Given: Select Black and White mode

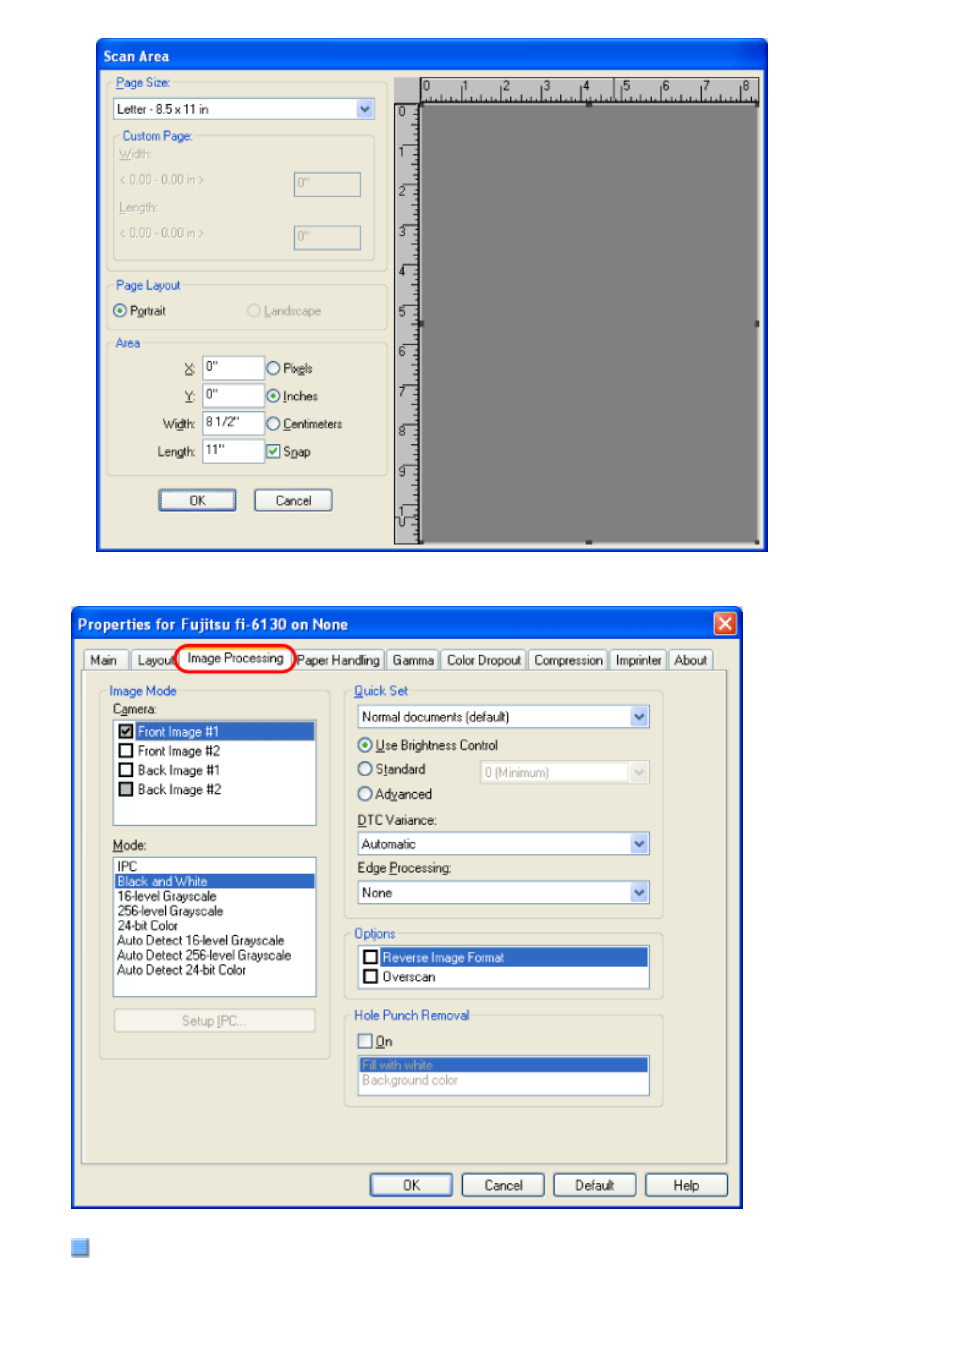Looking at the screenshot, I should pos(214,881).
